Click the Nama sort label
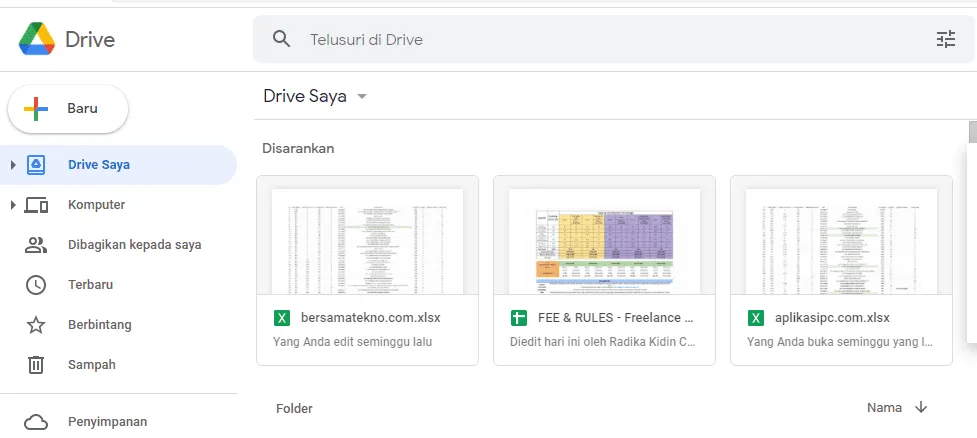 tap(884, 407)
